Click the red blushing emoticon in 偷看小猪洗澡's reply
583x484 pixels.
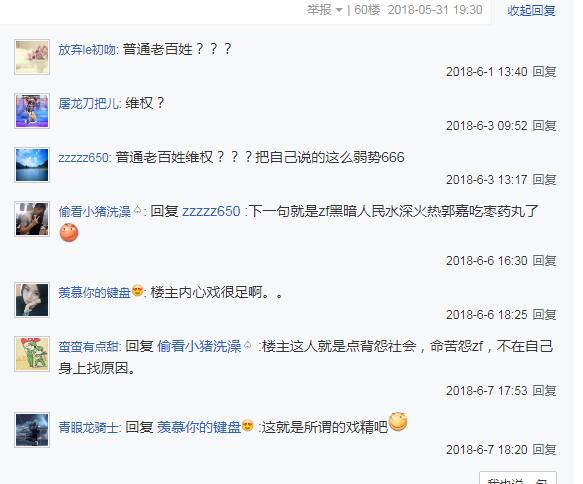coord(69,232)
